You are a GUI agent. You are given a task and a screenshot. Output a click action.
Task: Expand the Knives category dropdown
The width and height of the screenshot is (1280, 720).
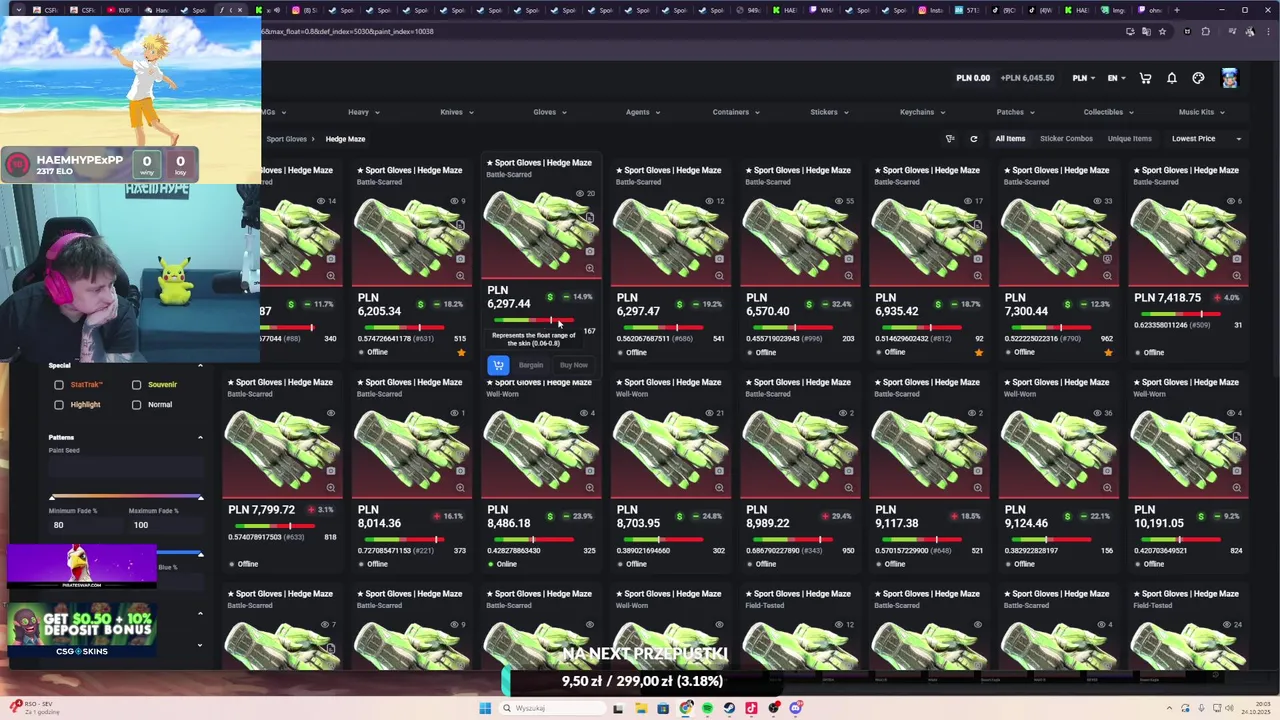(x=457, y=112)
